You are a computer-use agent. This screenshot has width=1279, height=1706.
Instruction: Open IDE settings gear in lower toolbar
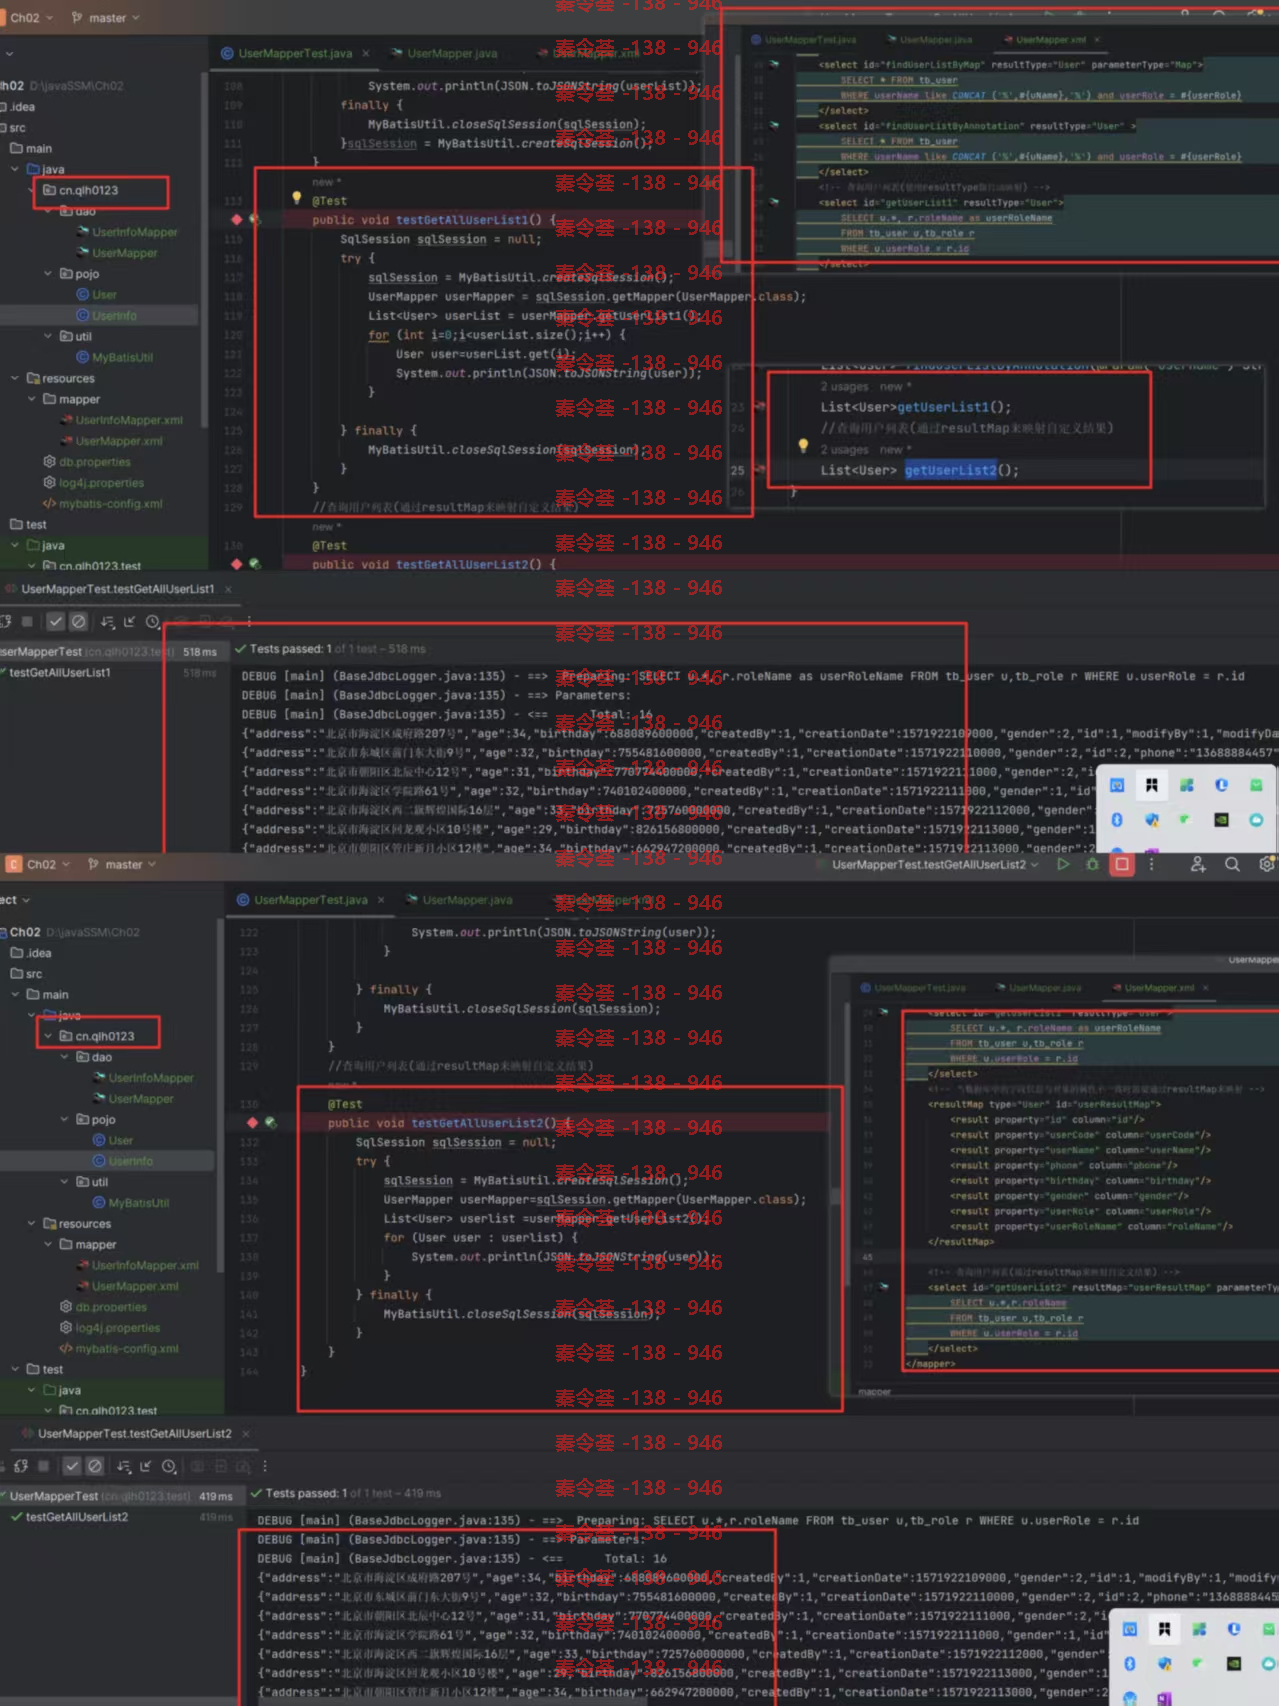[1267, 865]
